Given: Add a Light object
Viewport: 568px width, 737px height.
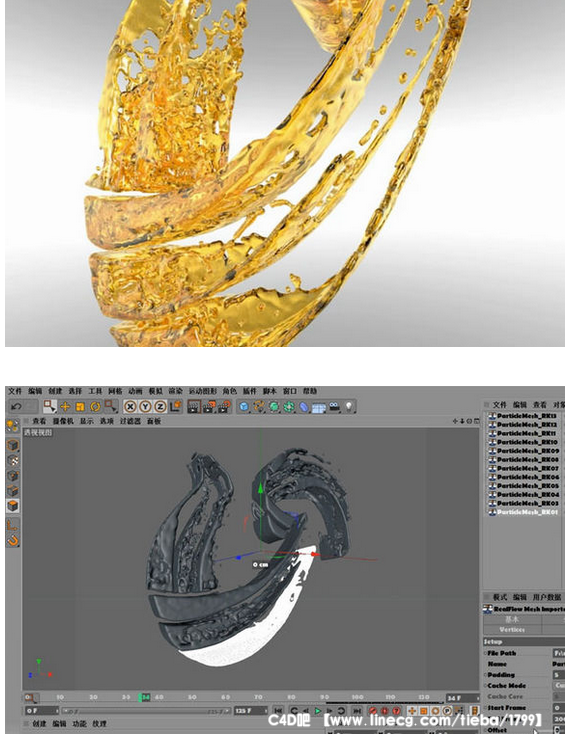Looking at the screenshot, I should [x=349, y=407].
